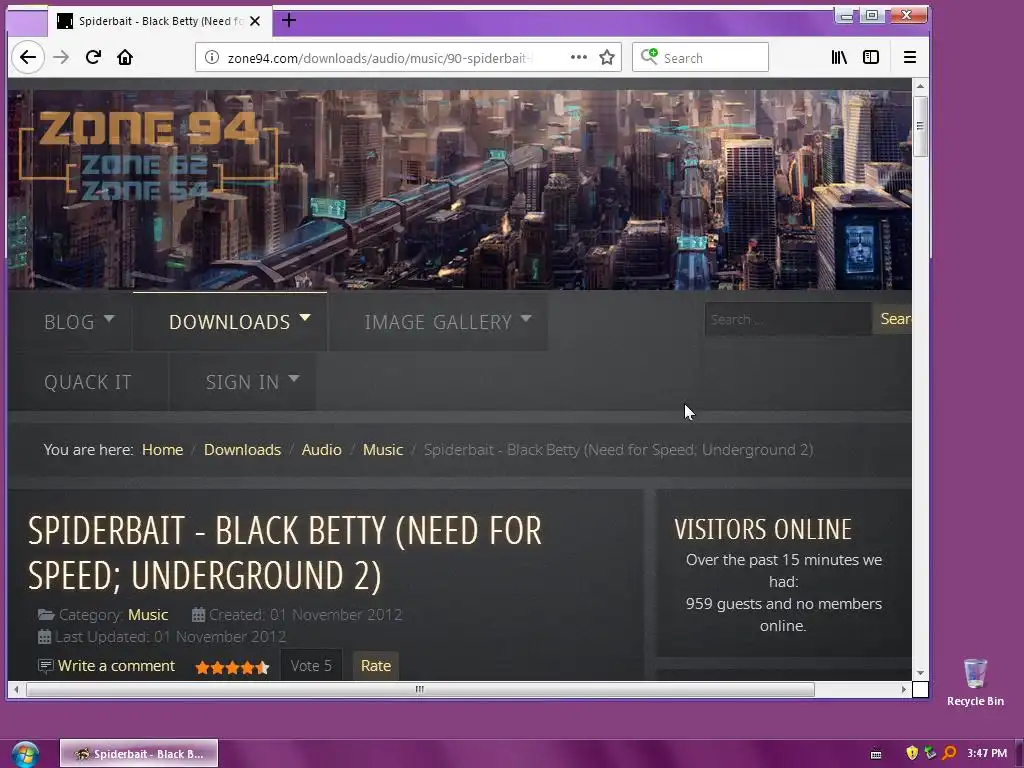Click the scroll down arrow
The width and height of the screenshot is (1024, 768).
coord(920,673)
